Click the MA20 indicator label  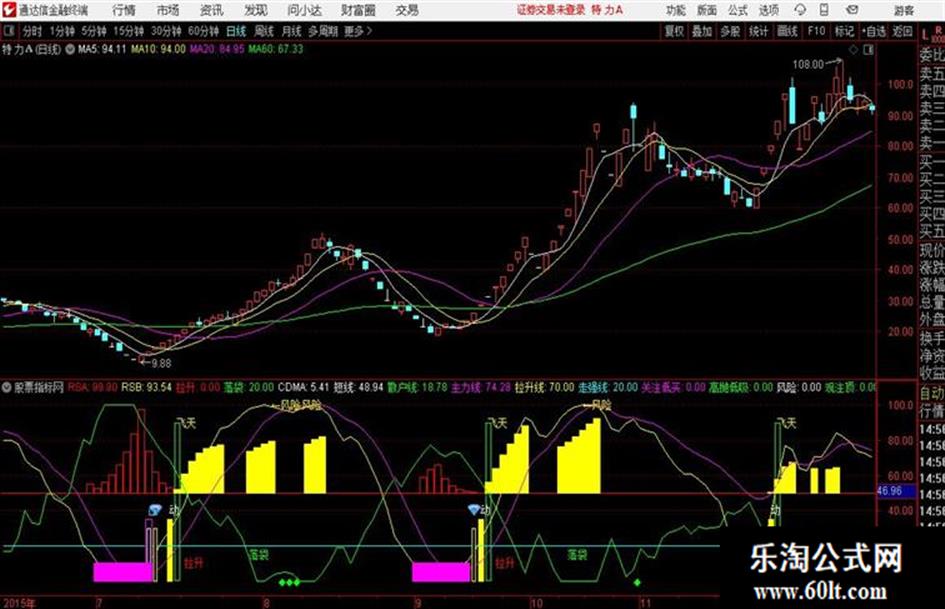(x=217, y=49)
